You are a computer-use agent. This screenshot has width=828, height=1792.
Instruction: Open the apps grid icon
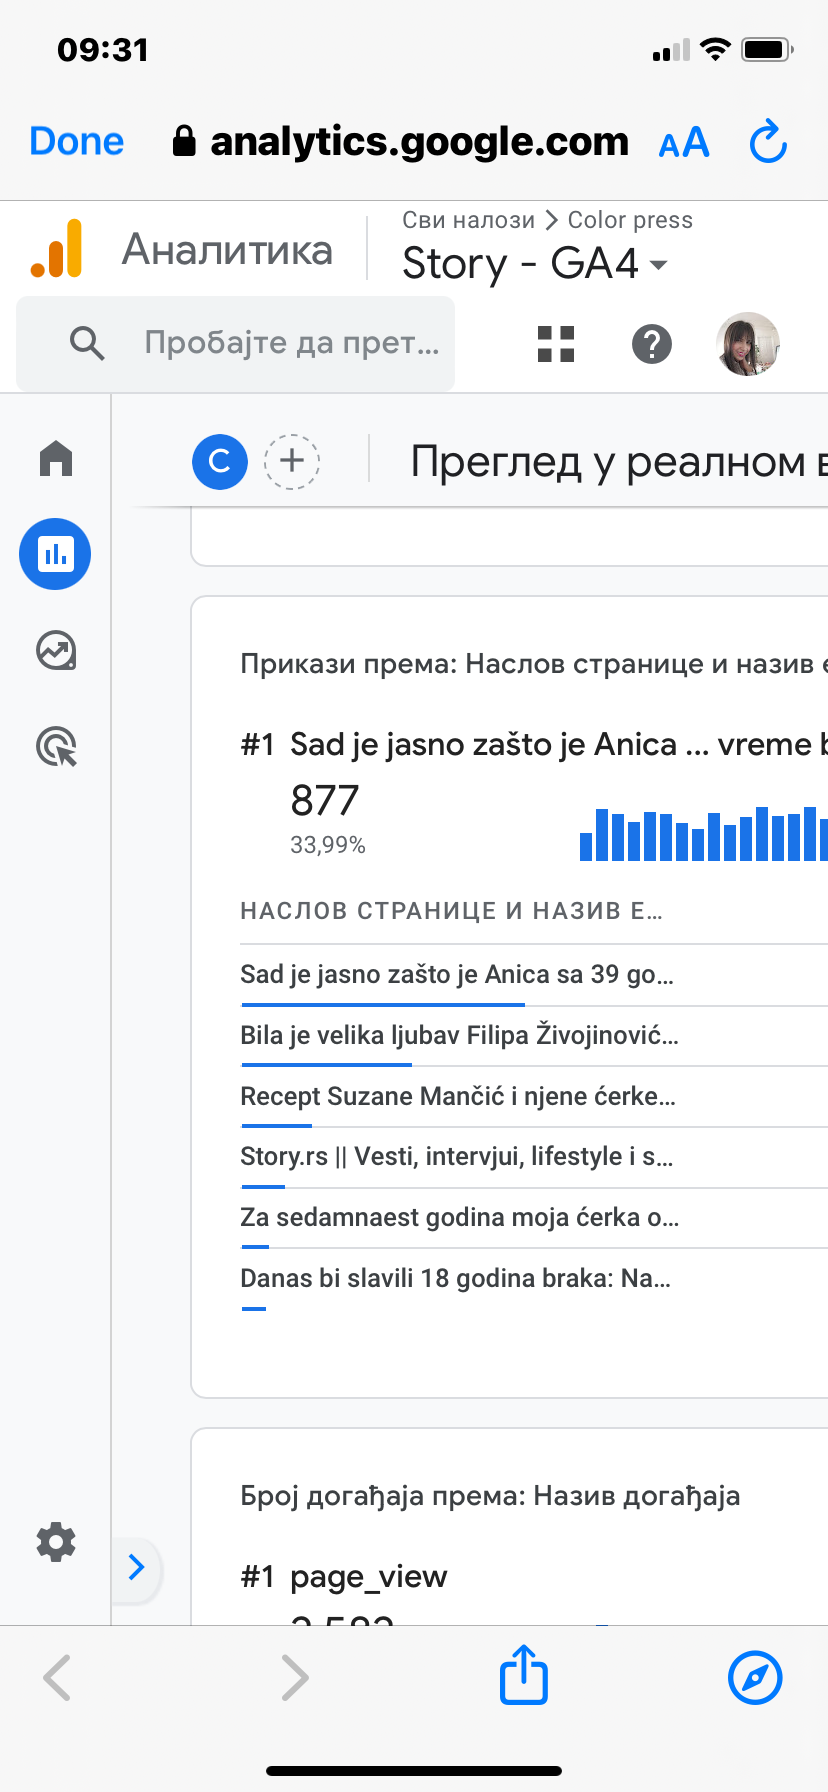pos(556,344)
